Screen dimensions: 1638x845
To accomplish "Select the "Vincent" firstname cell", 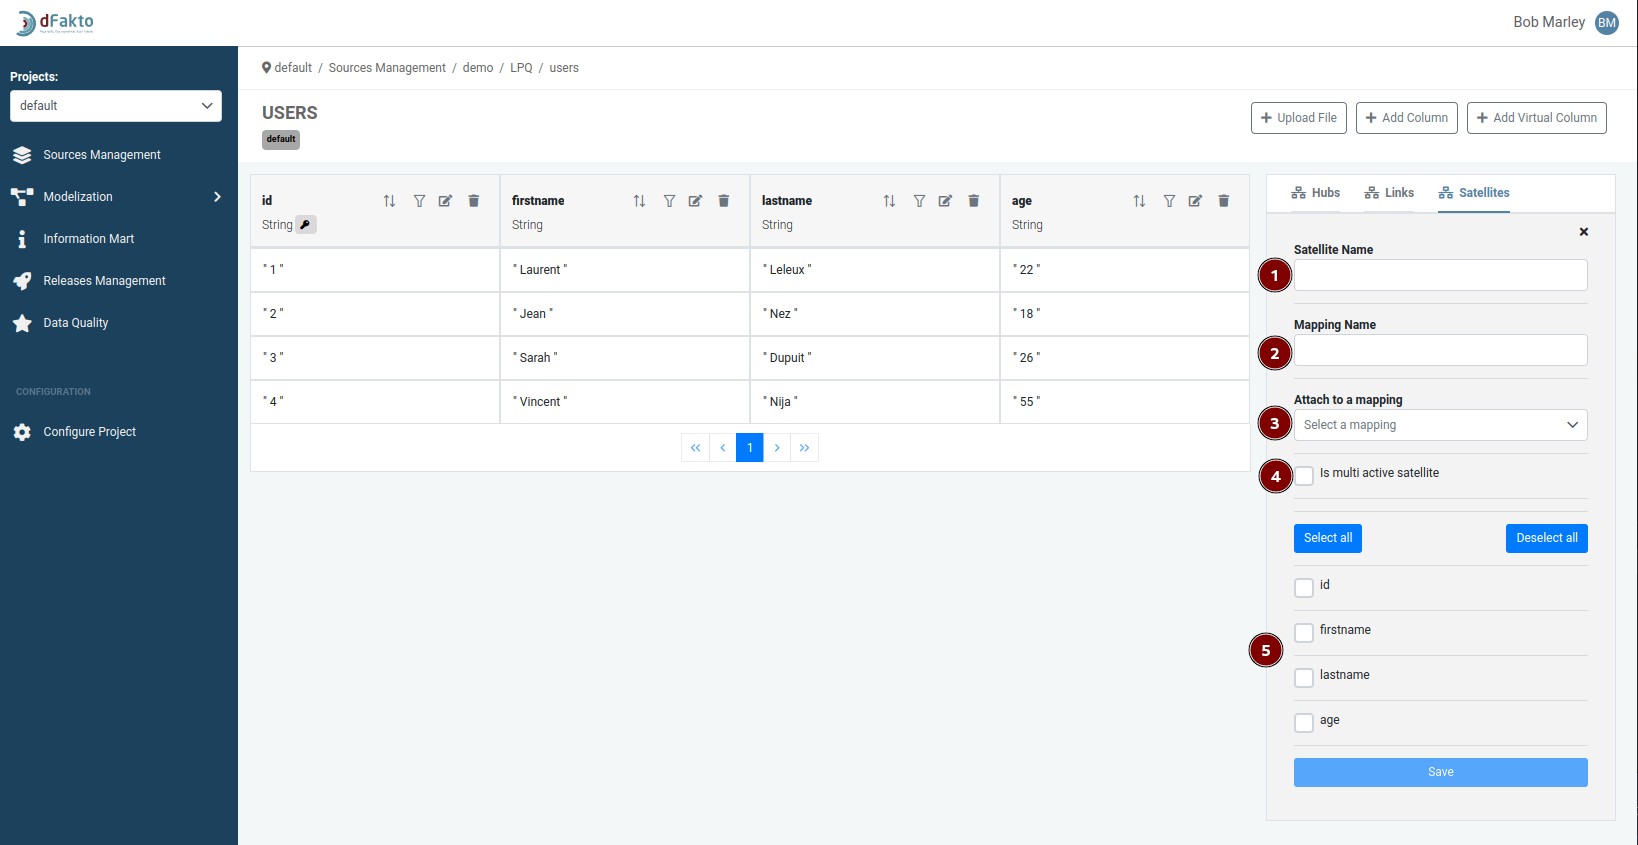I will pyautogui.click(x=625, y=402).
